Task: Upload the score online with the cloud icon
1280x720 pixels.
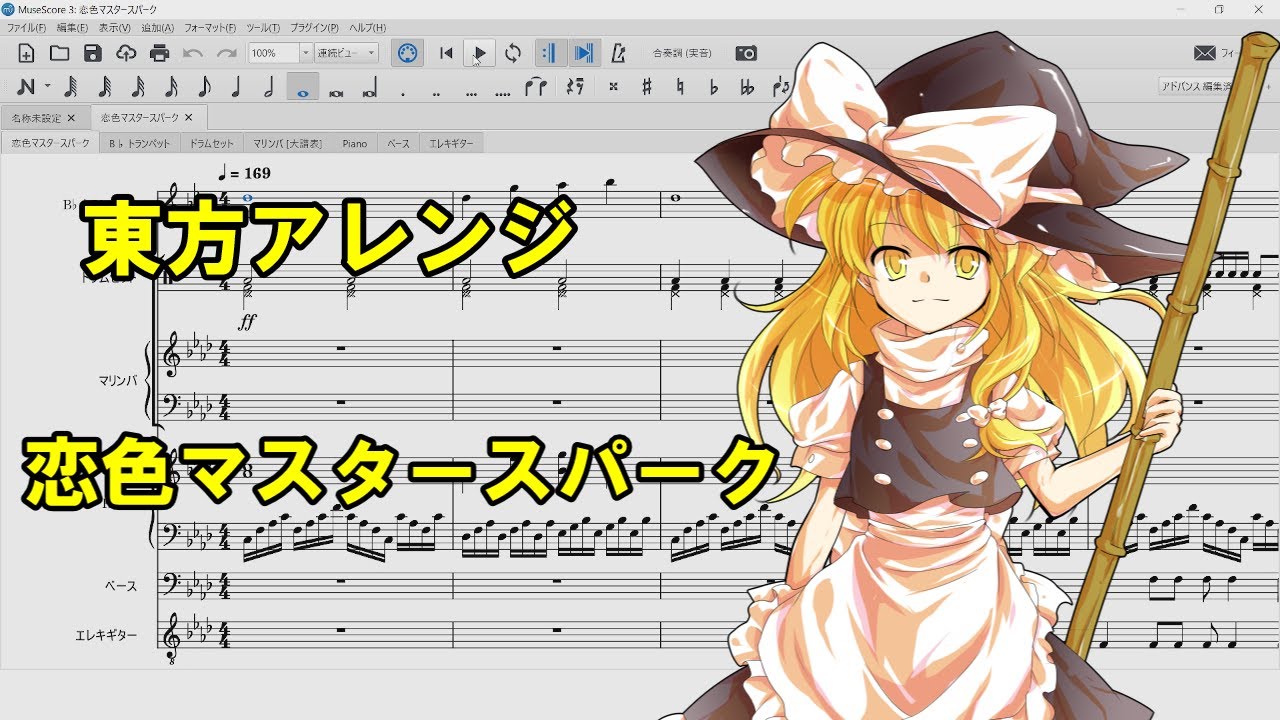Action: [126, 53]
